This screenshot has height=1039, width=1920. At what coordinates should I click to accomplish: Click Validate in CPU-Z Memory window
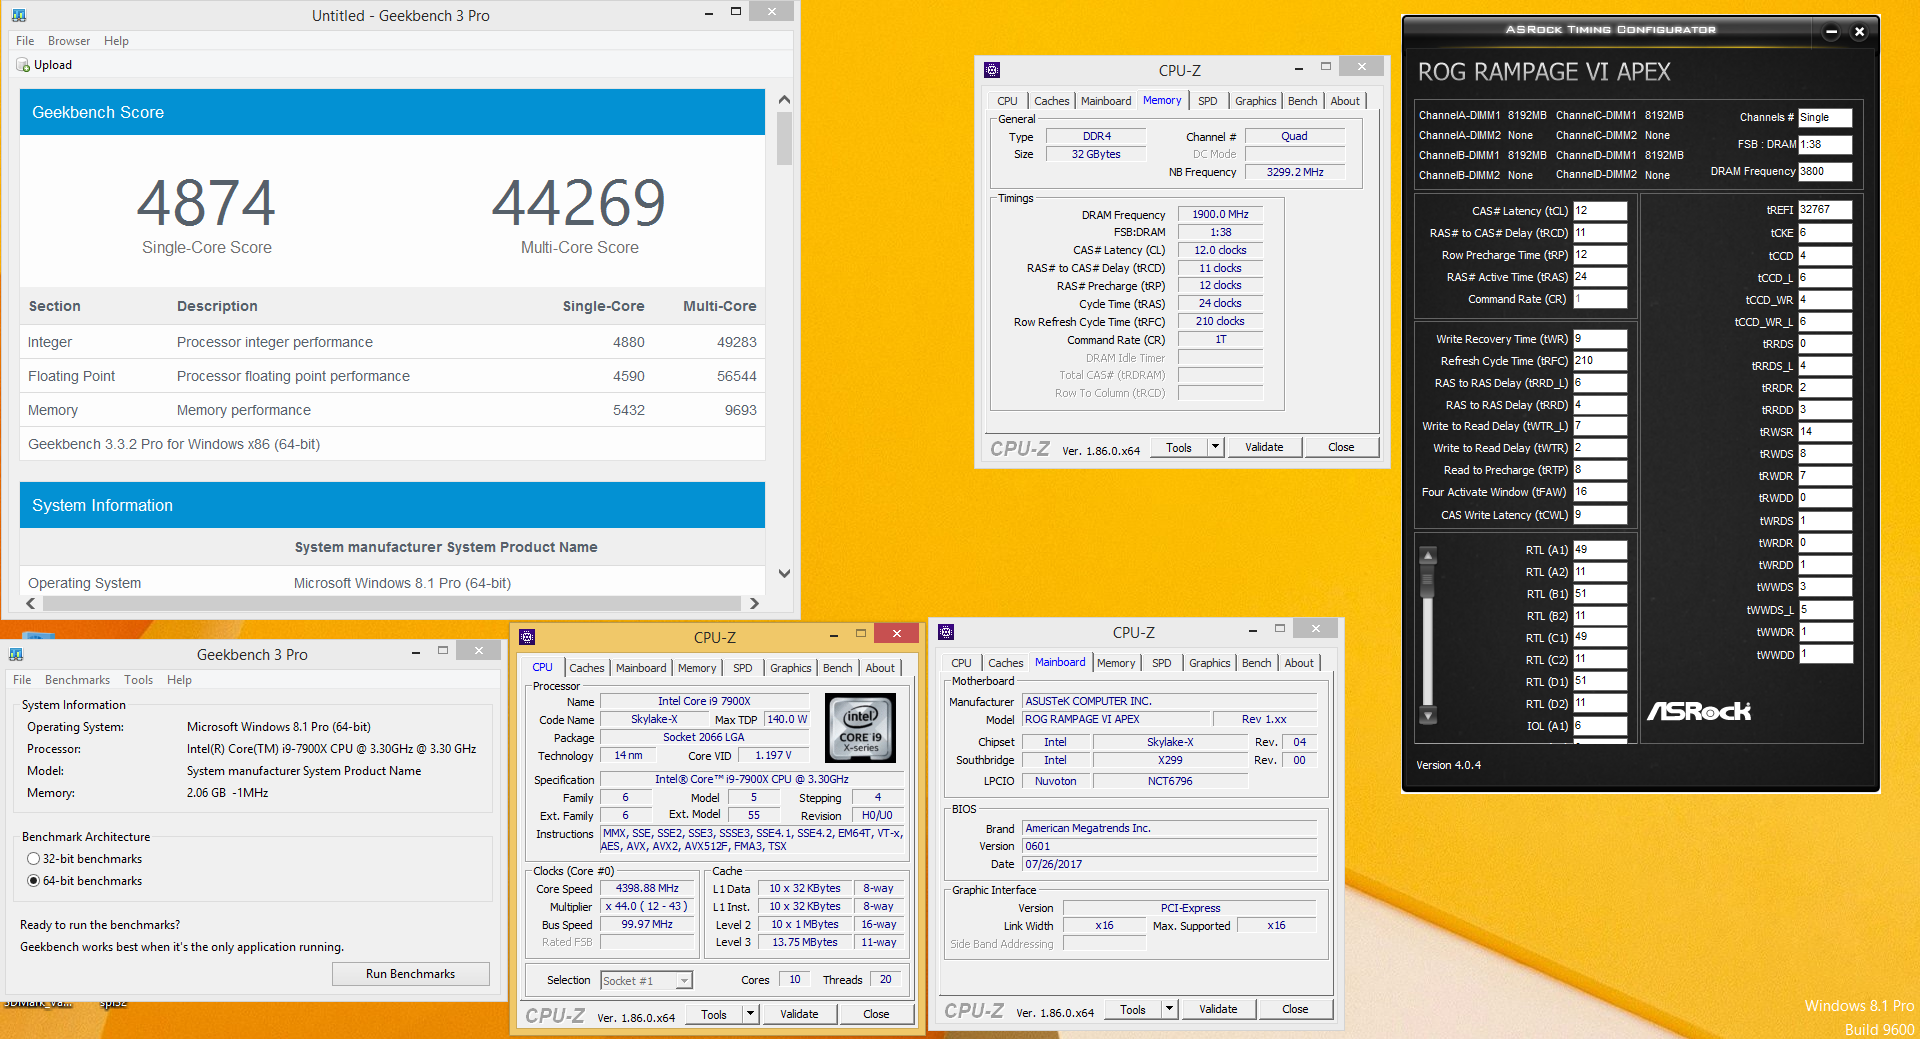click(x=1264, y=447)
